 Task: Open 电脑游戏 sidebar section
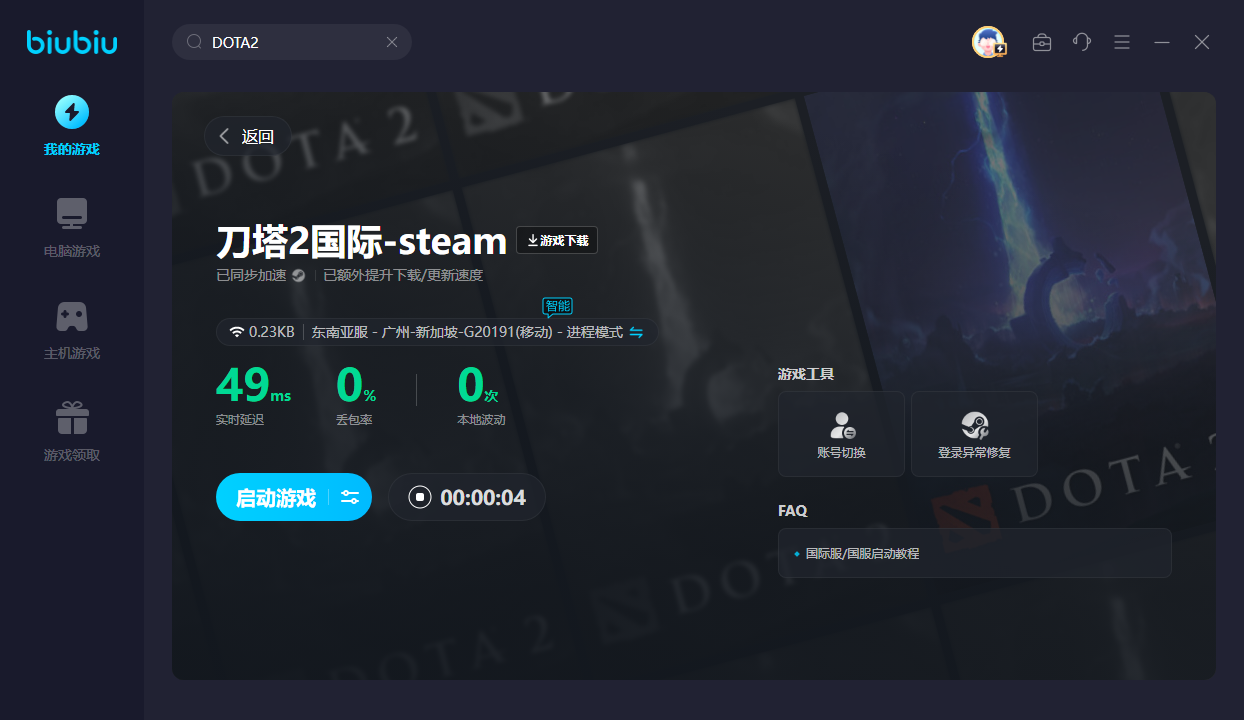pyautogui.click(x=71, y=227)
